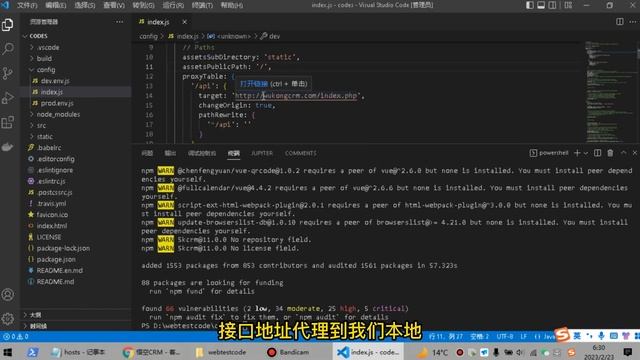Open the Manage settings gear
640x360 pixels.
(7, 318)
